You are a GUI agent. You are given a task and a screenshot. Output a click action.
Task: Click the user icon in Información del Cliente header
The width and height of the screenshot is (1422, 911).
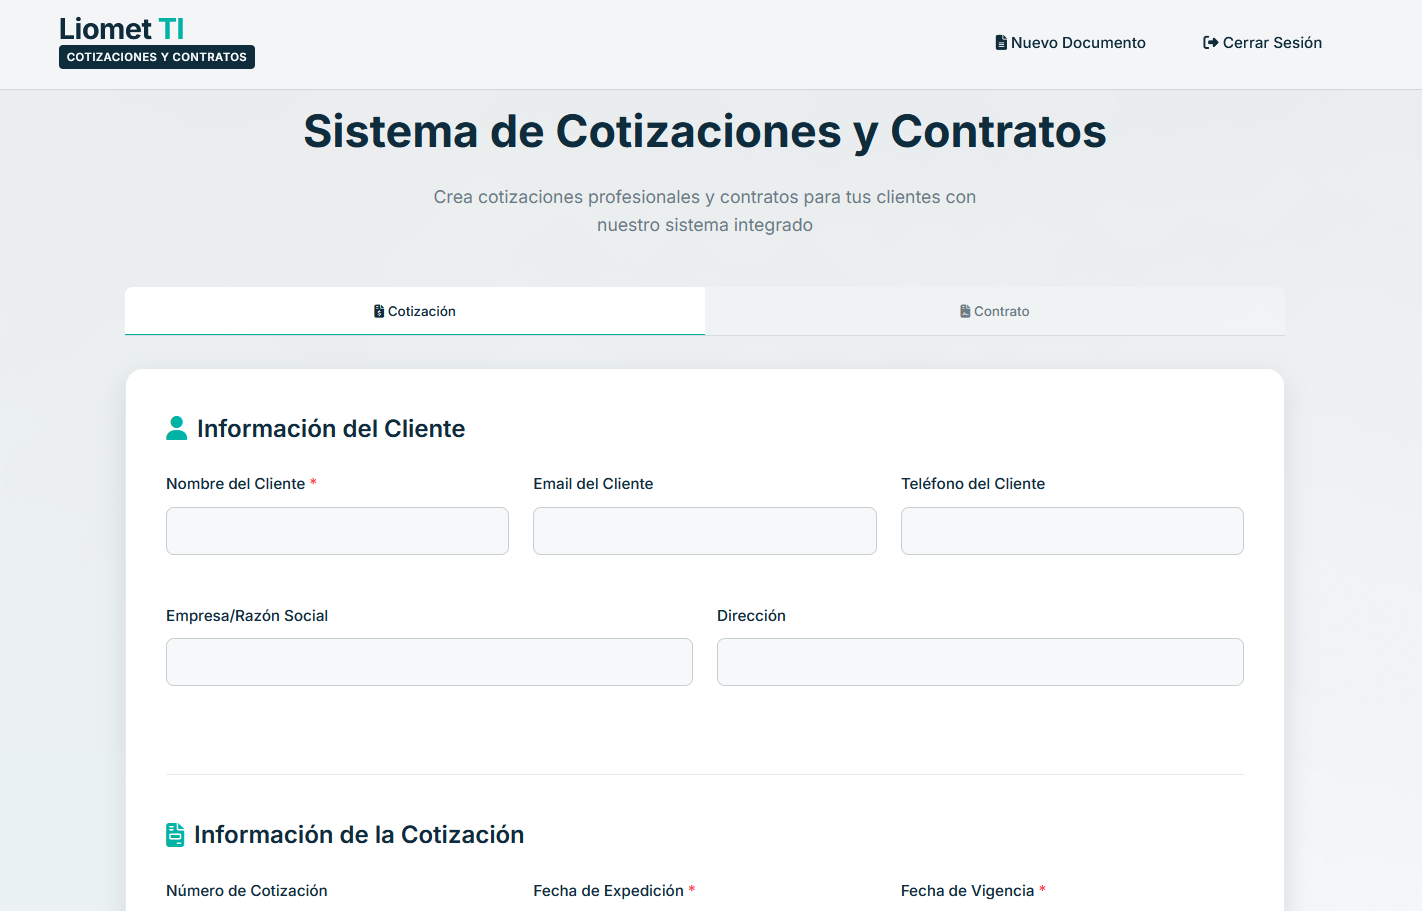coord(177,427)
